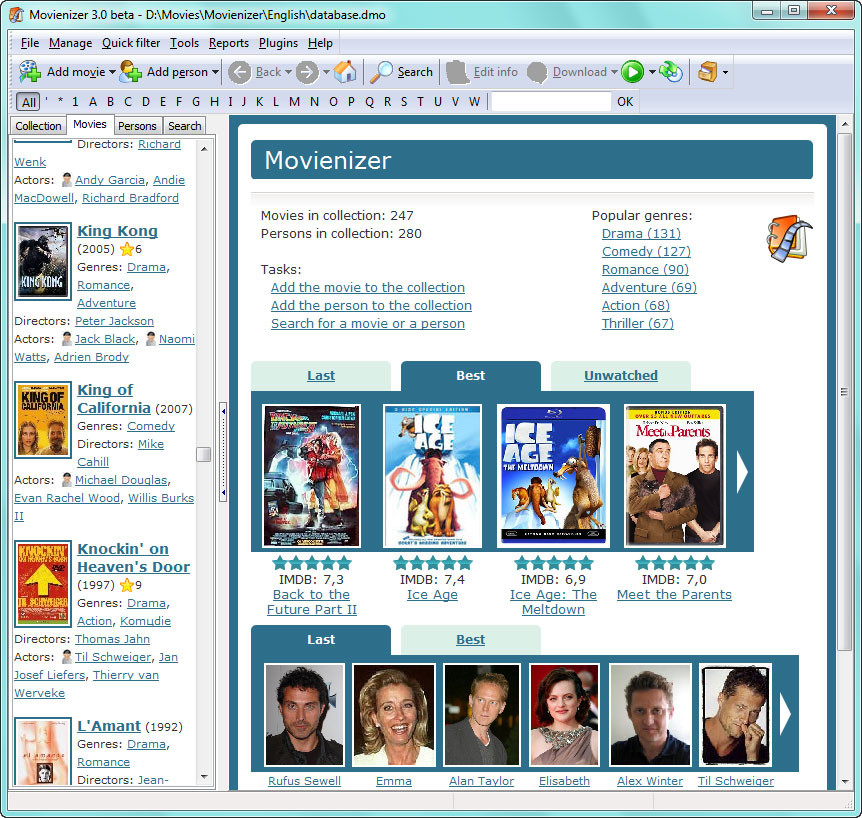
Task: Click the person icon next to Michael Douglas
Action: 67,480
